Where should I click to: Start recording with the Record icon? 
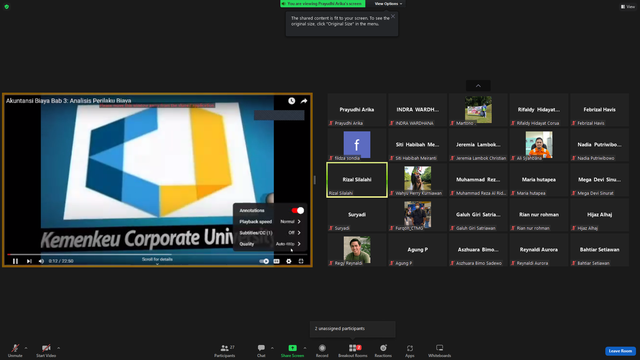tap(322, 348)
